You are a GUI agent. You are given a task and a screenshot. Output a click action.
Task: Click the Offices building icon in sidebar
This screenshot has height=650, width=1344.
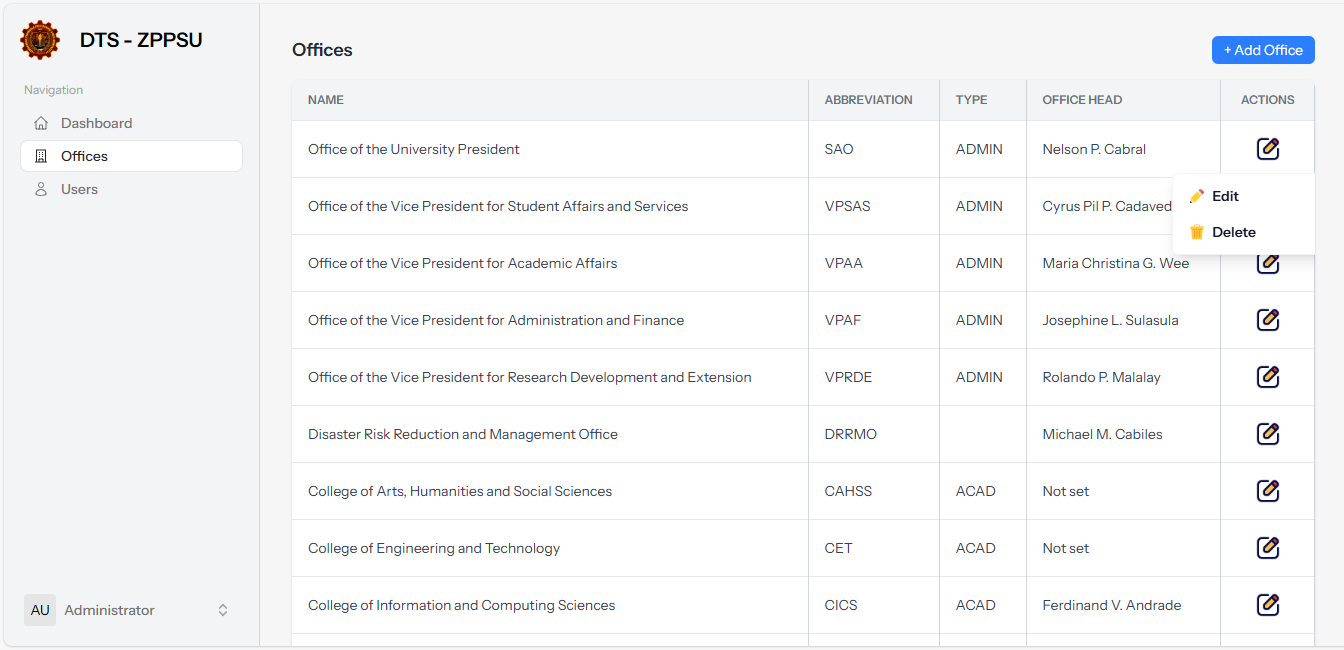(x=40, y=155)
